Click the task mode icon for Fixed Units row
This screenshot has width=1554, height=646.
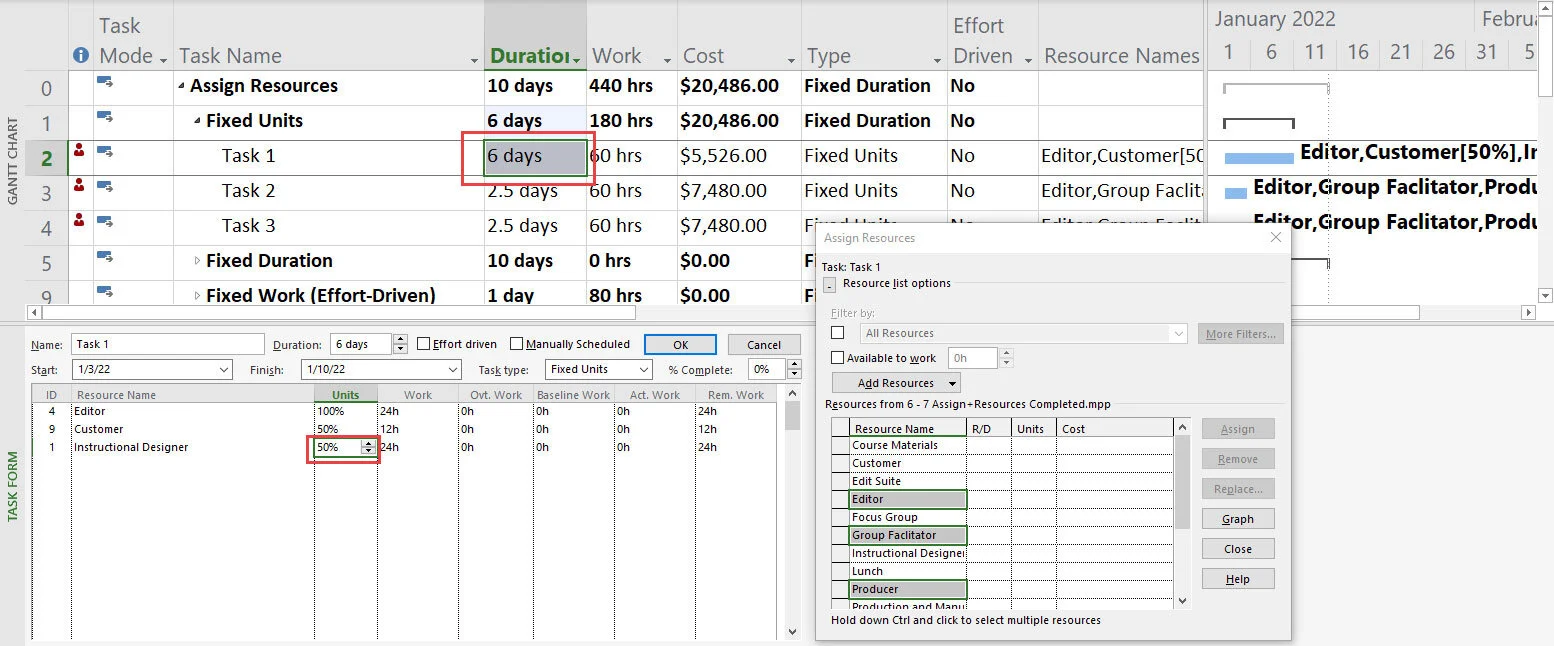pyautogui.click(x=104, y=118)
